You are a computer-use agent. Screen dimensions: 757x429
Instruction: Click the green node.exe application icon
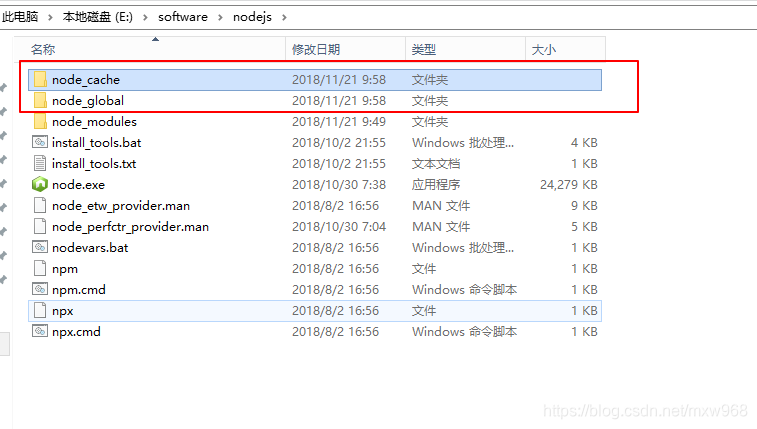coord(40,184)
